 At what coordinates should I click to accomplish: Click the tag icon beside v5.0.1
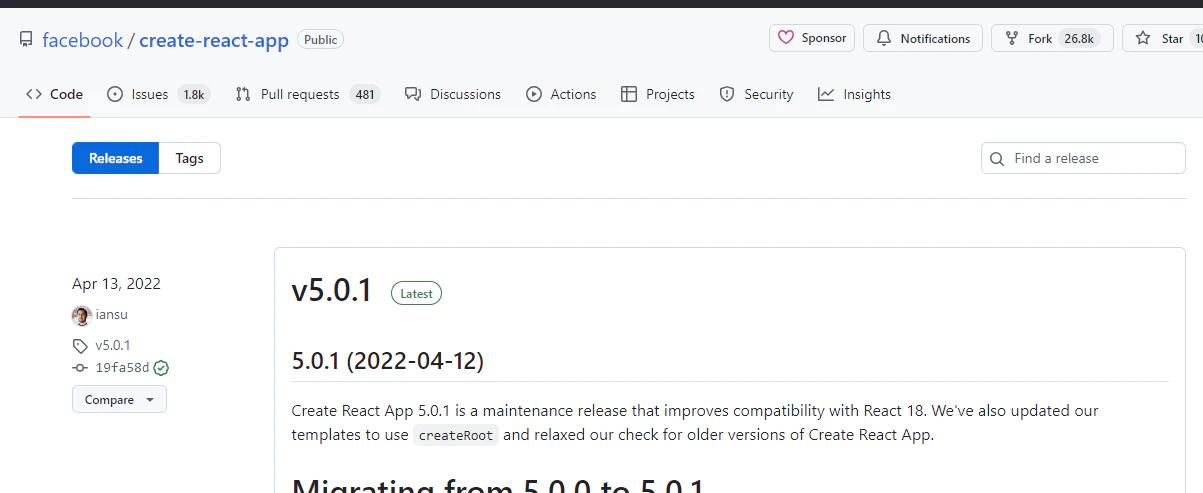point(80,346)
